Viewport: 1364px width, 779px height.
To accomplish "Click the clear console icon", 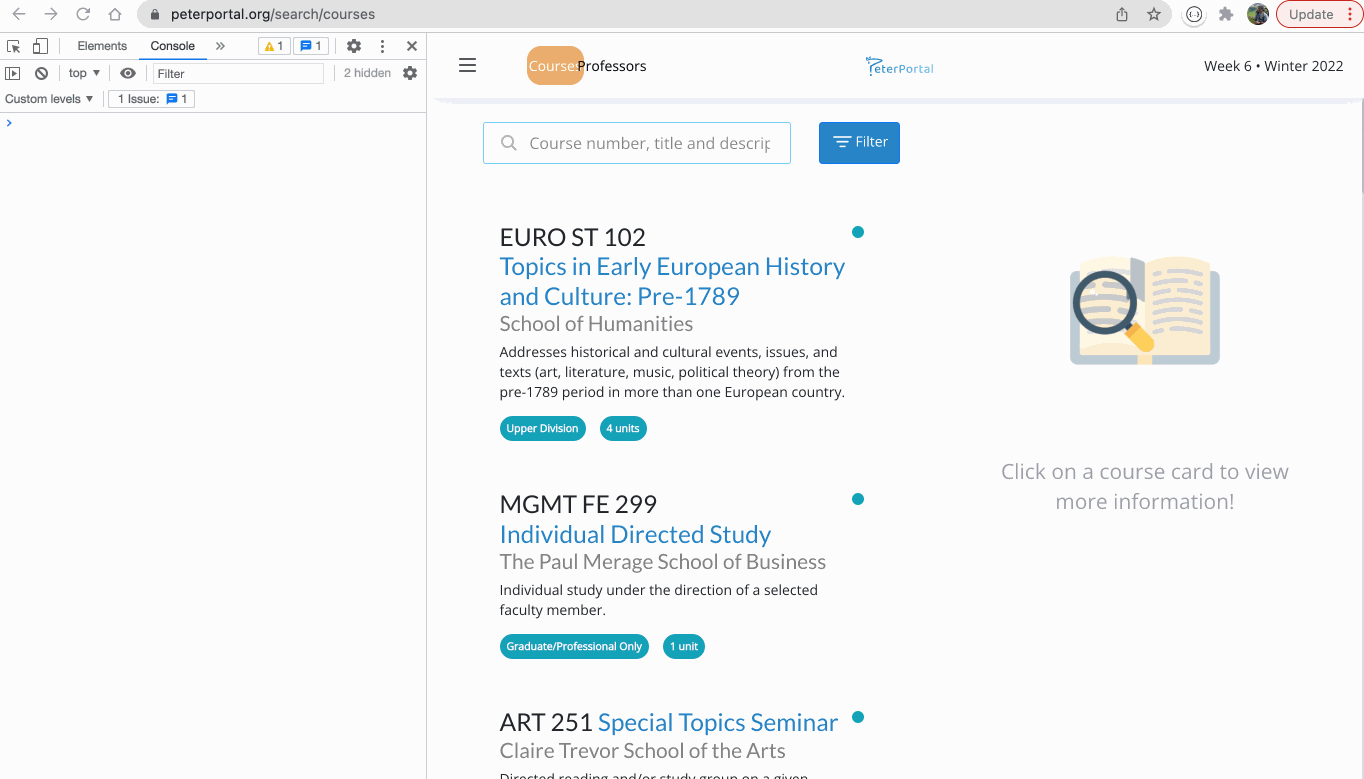I will click(x=41, y=72).
